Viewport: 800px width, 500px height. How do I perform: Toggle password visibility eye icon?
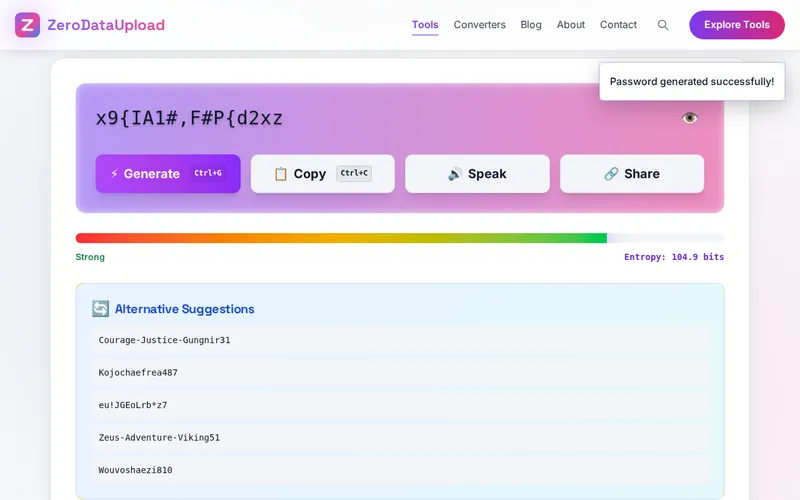tap(690, 118)
